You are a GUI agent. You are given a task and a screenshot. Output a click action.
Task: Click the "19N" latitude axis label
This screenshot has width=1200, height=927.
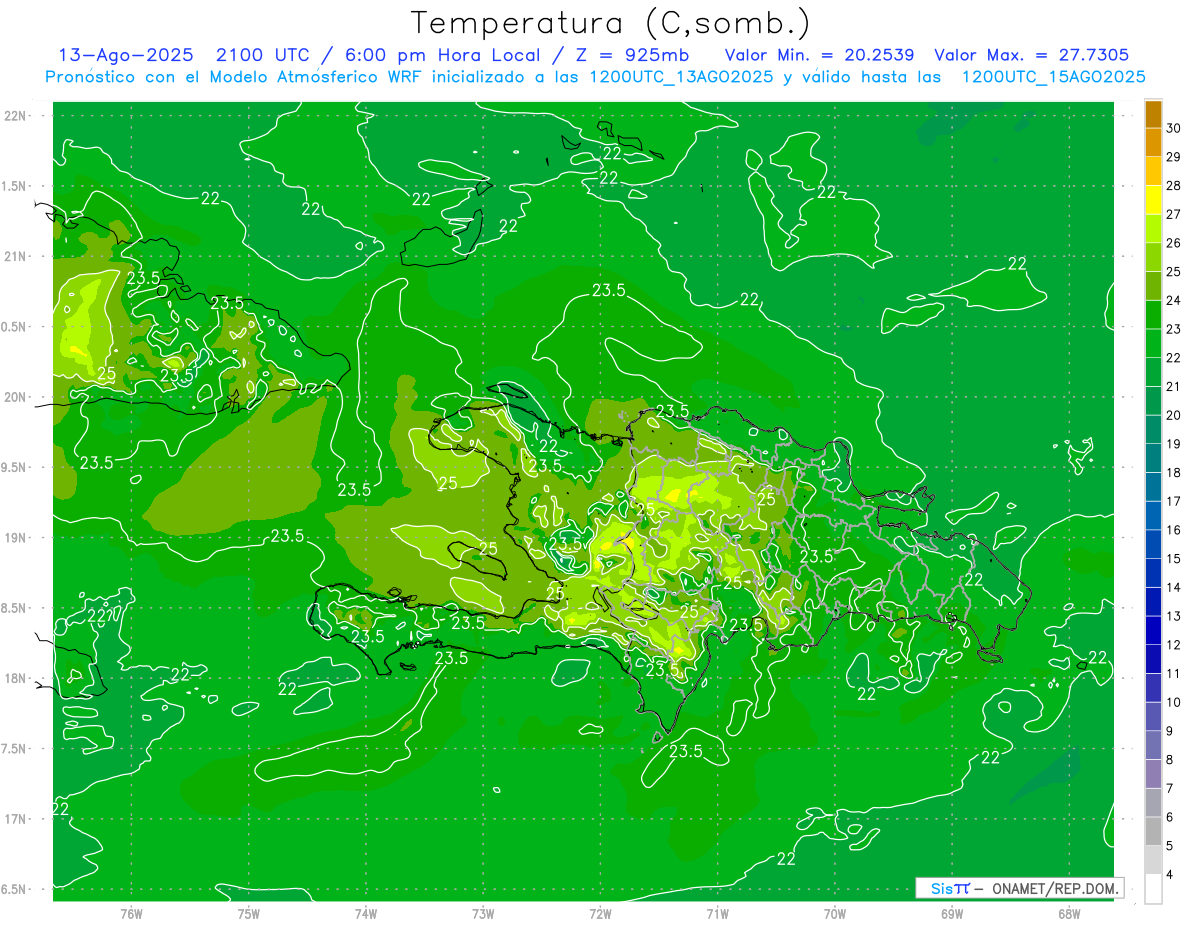(x=17, y=537)
